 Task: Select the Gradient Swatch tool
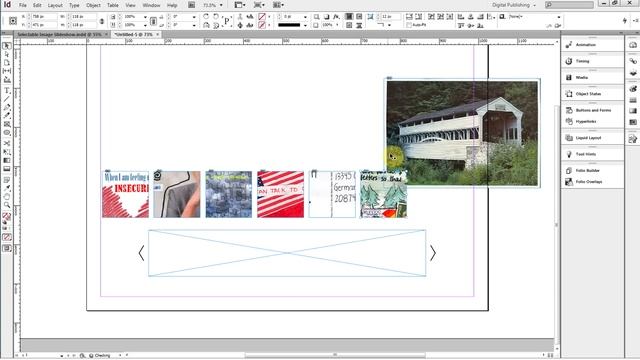(x=7, y=160)
